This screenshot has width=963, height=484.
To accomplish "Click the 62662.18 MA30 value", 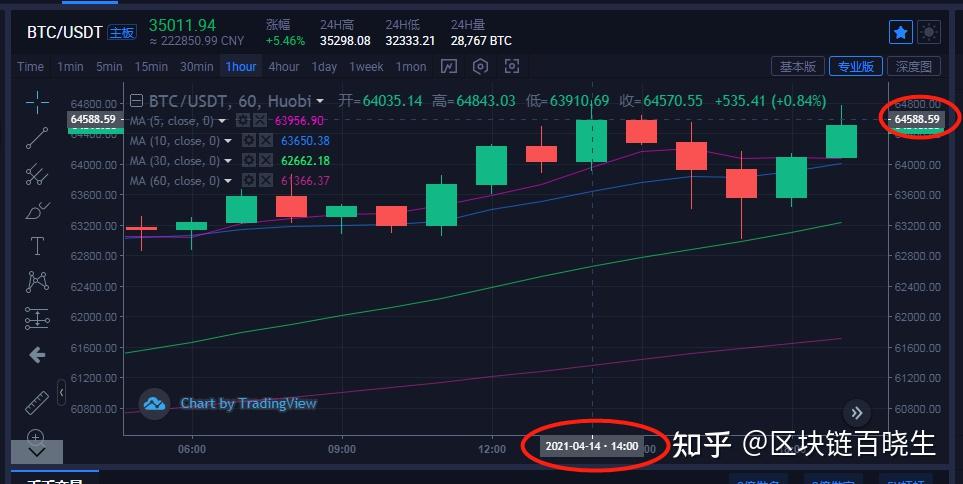I will tap(305, 161).
